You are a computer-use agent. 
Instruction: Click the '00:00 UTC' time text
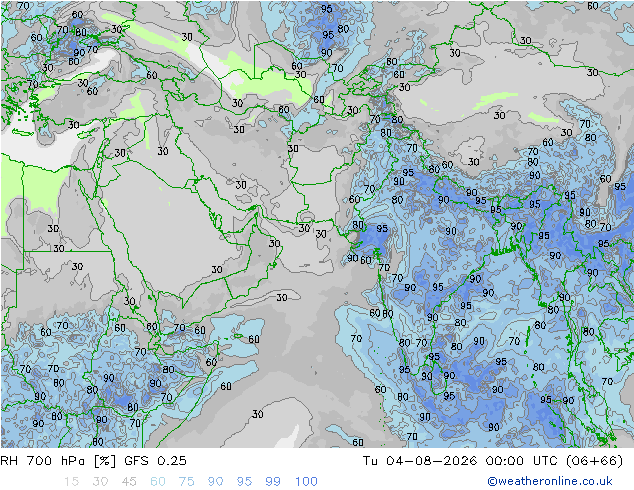click(x=522, y=461)
